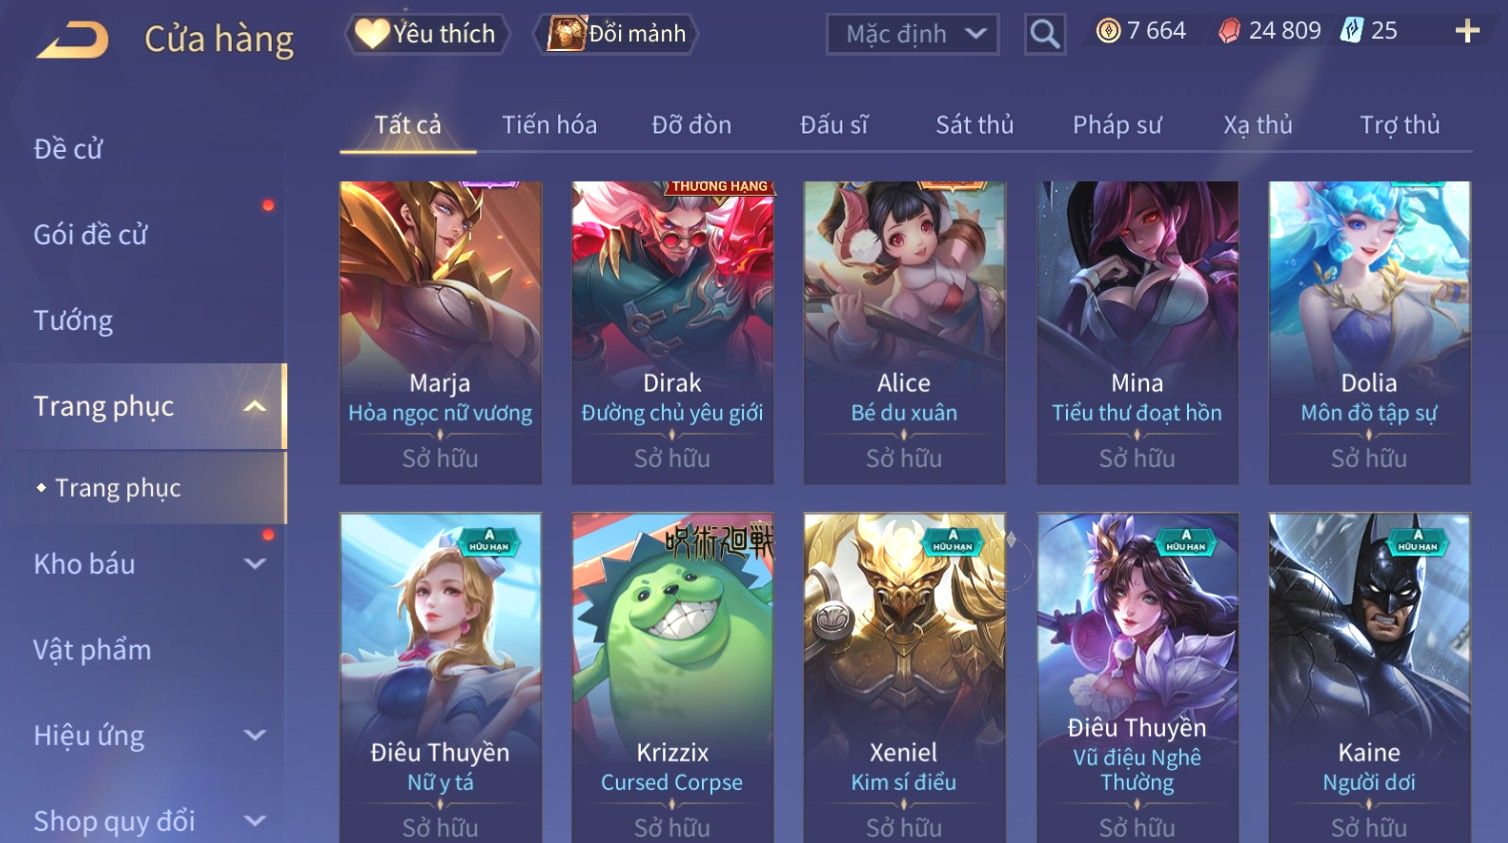Tap the gold coin balance icon

(1108, 31)
